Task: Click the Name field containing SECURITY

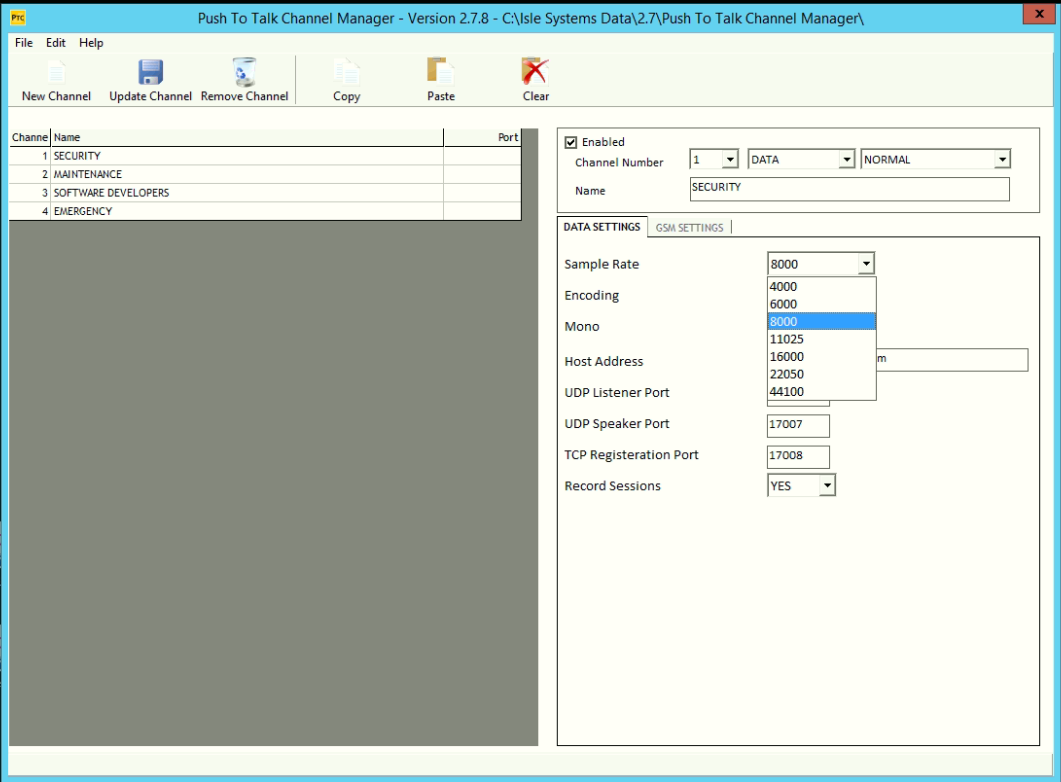Action: [x=849, y=189]
